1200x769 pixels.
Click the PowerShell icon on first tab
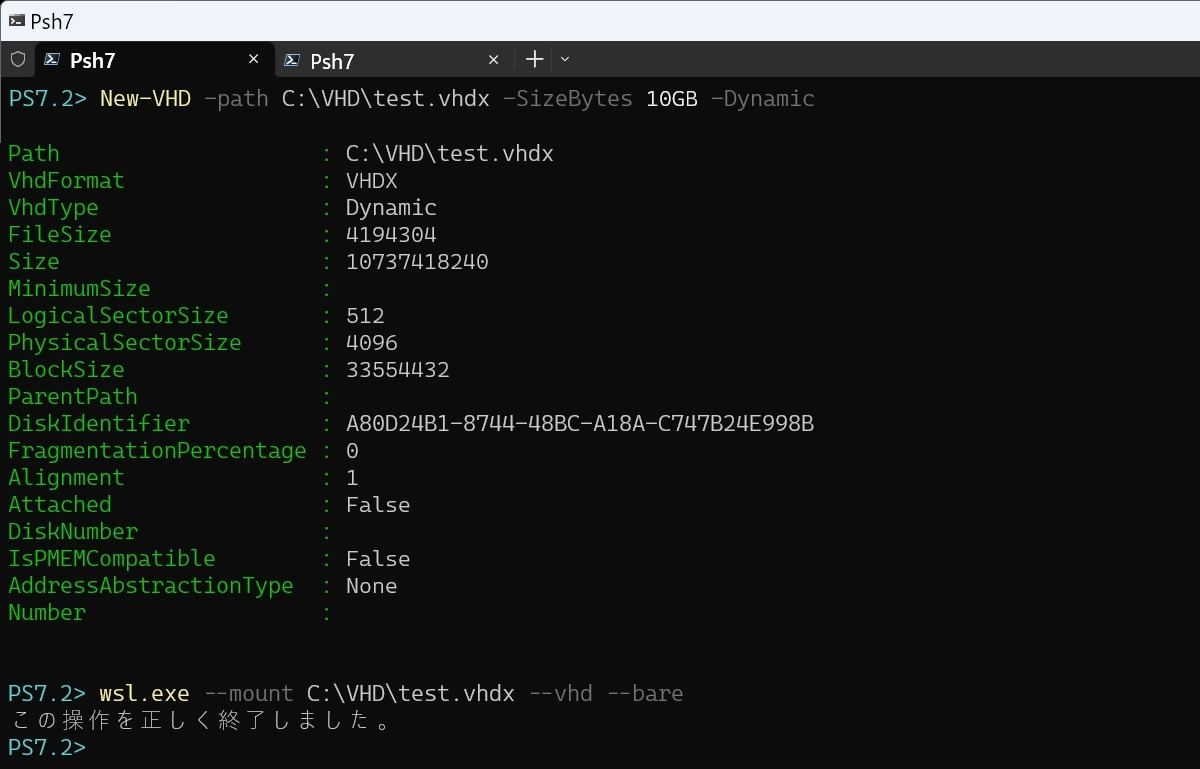coord(52,60)
